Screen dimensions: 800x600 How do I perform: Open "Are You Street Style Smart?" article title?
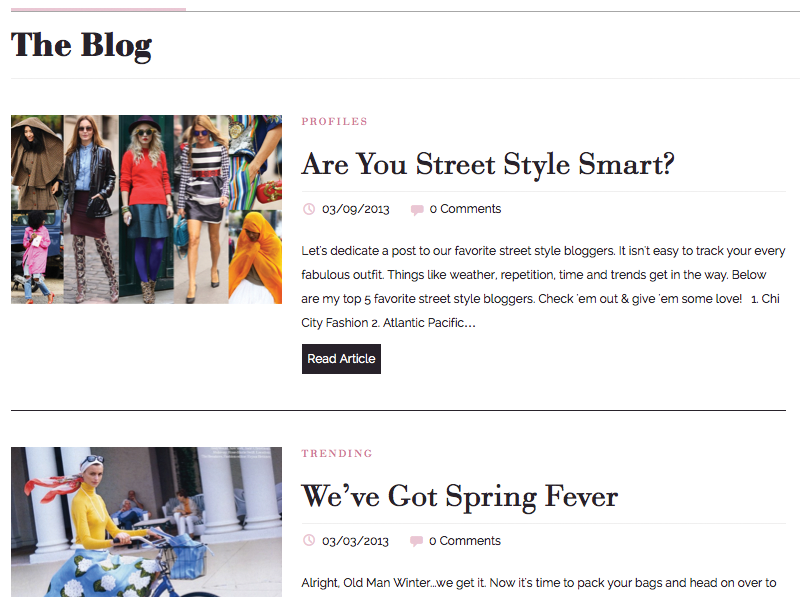click(487, 164)
